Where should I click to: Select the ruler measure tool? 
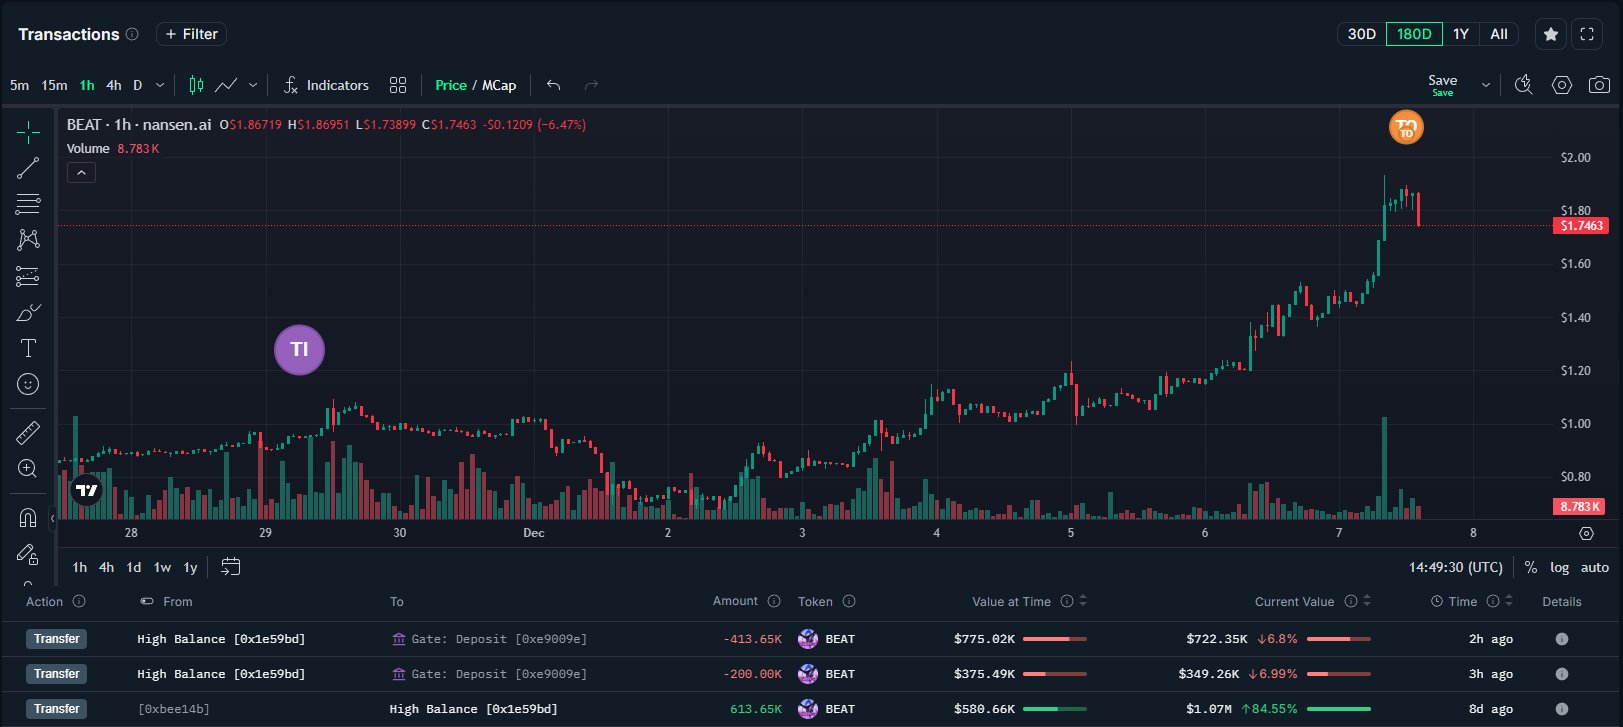pos(28,432)
